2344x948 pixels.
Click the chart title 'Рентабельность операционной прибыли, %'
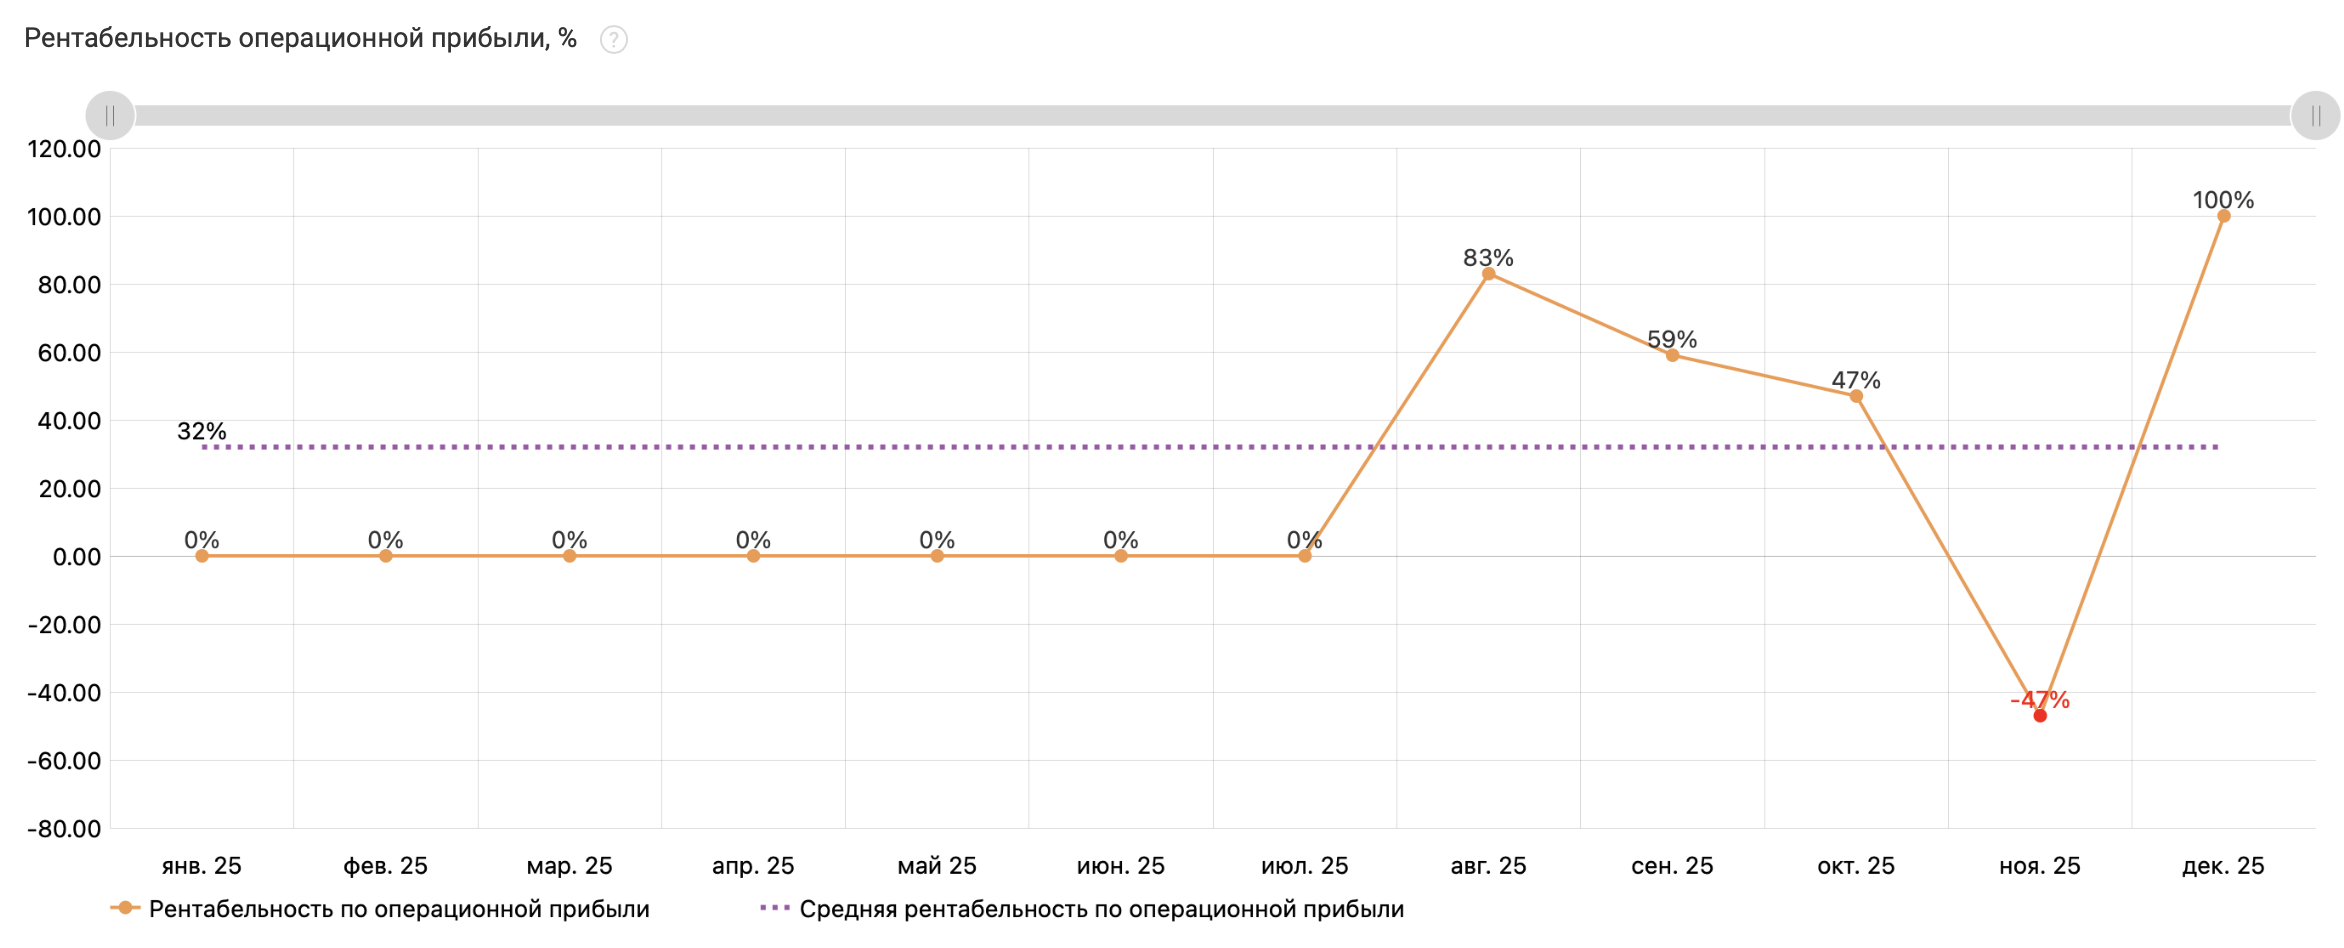pos(300,39)
